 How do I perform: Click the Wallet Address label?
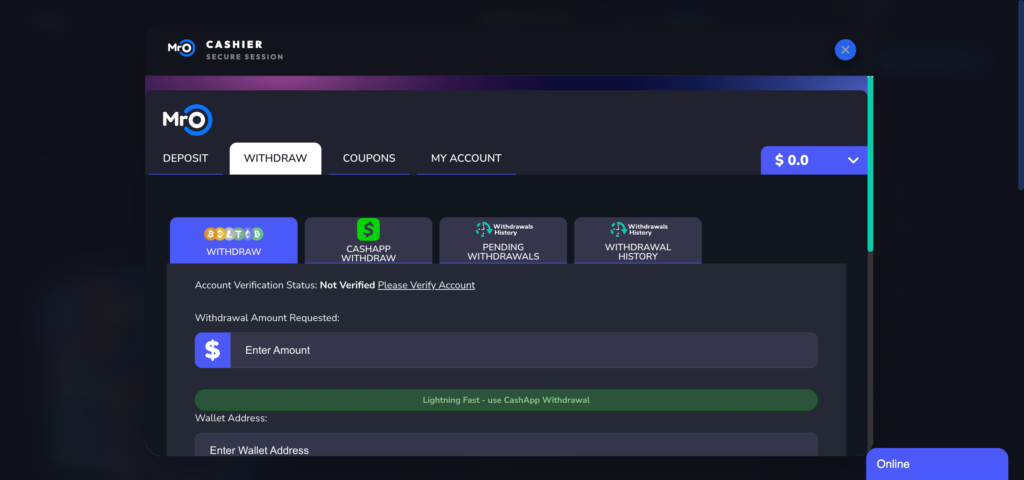pos(231,418)
